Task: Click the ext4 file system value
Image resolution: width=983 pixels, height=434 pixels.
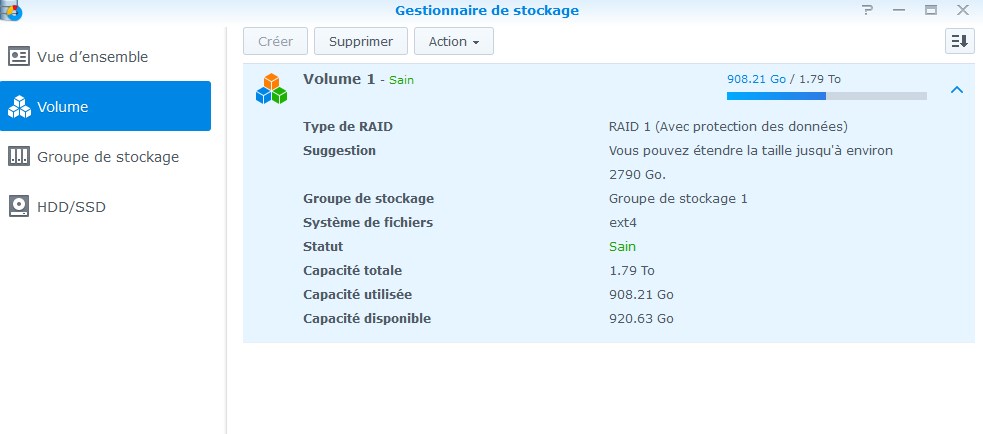Action: click(623, 223)
